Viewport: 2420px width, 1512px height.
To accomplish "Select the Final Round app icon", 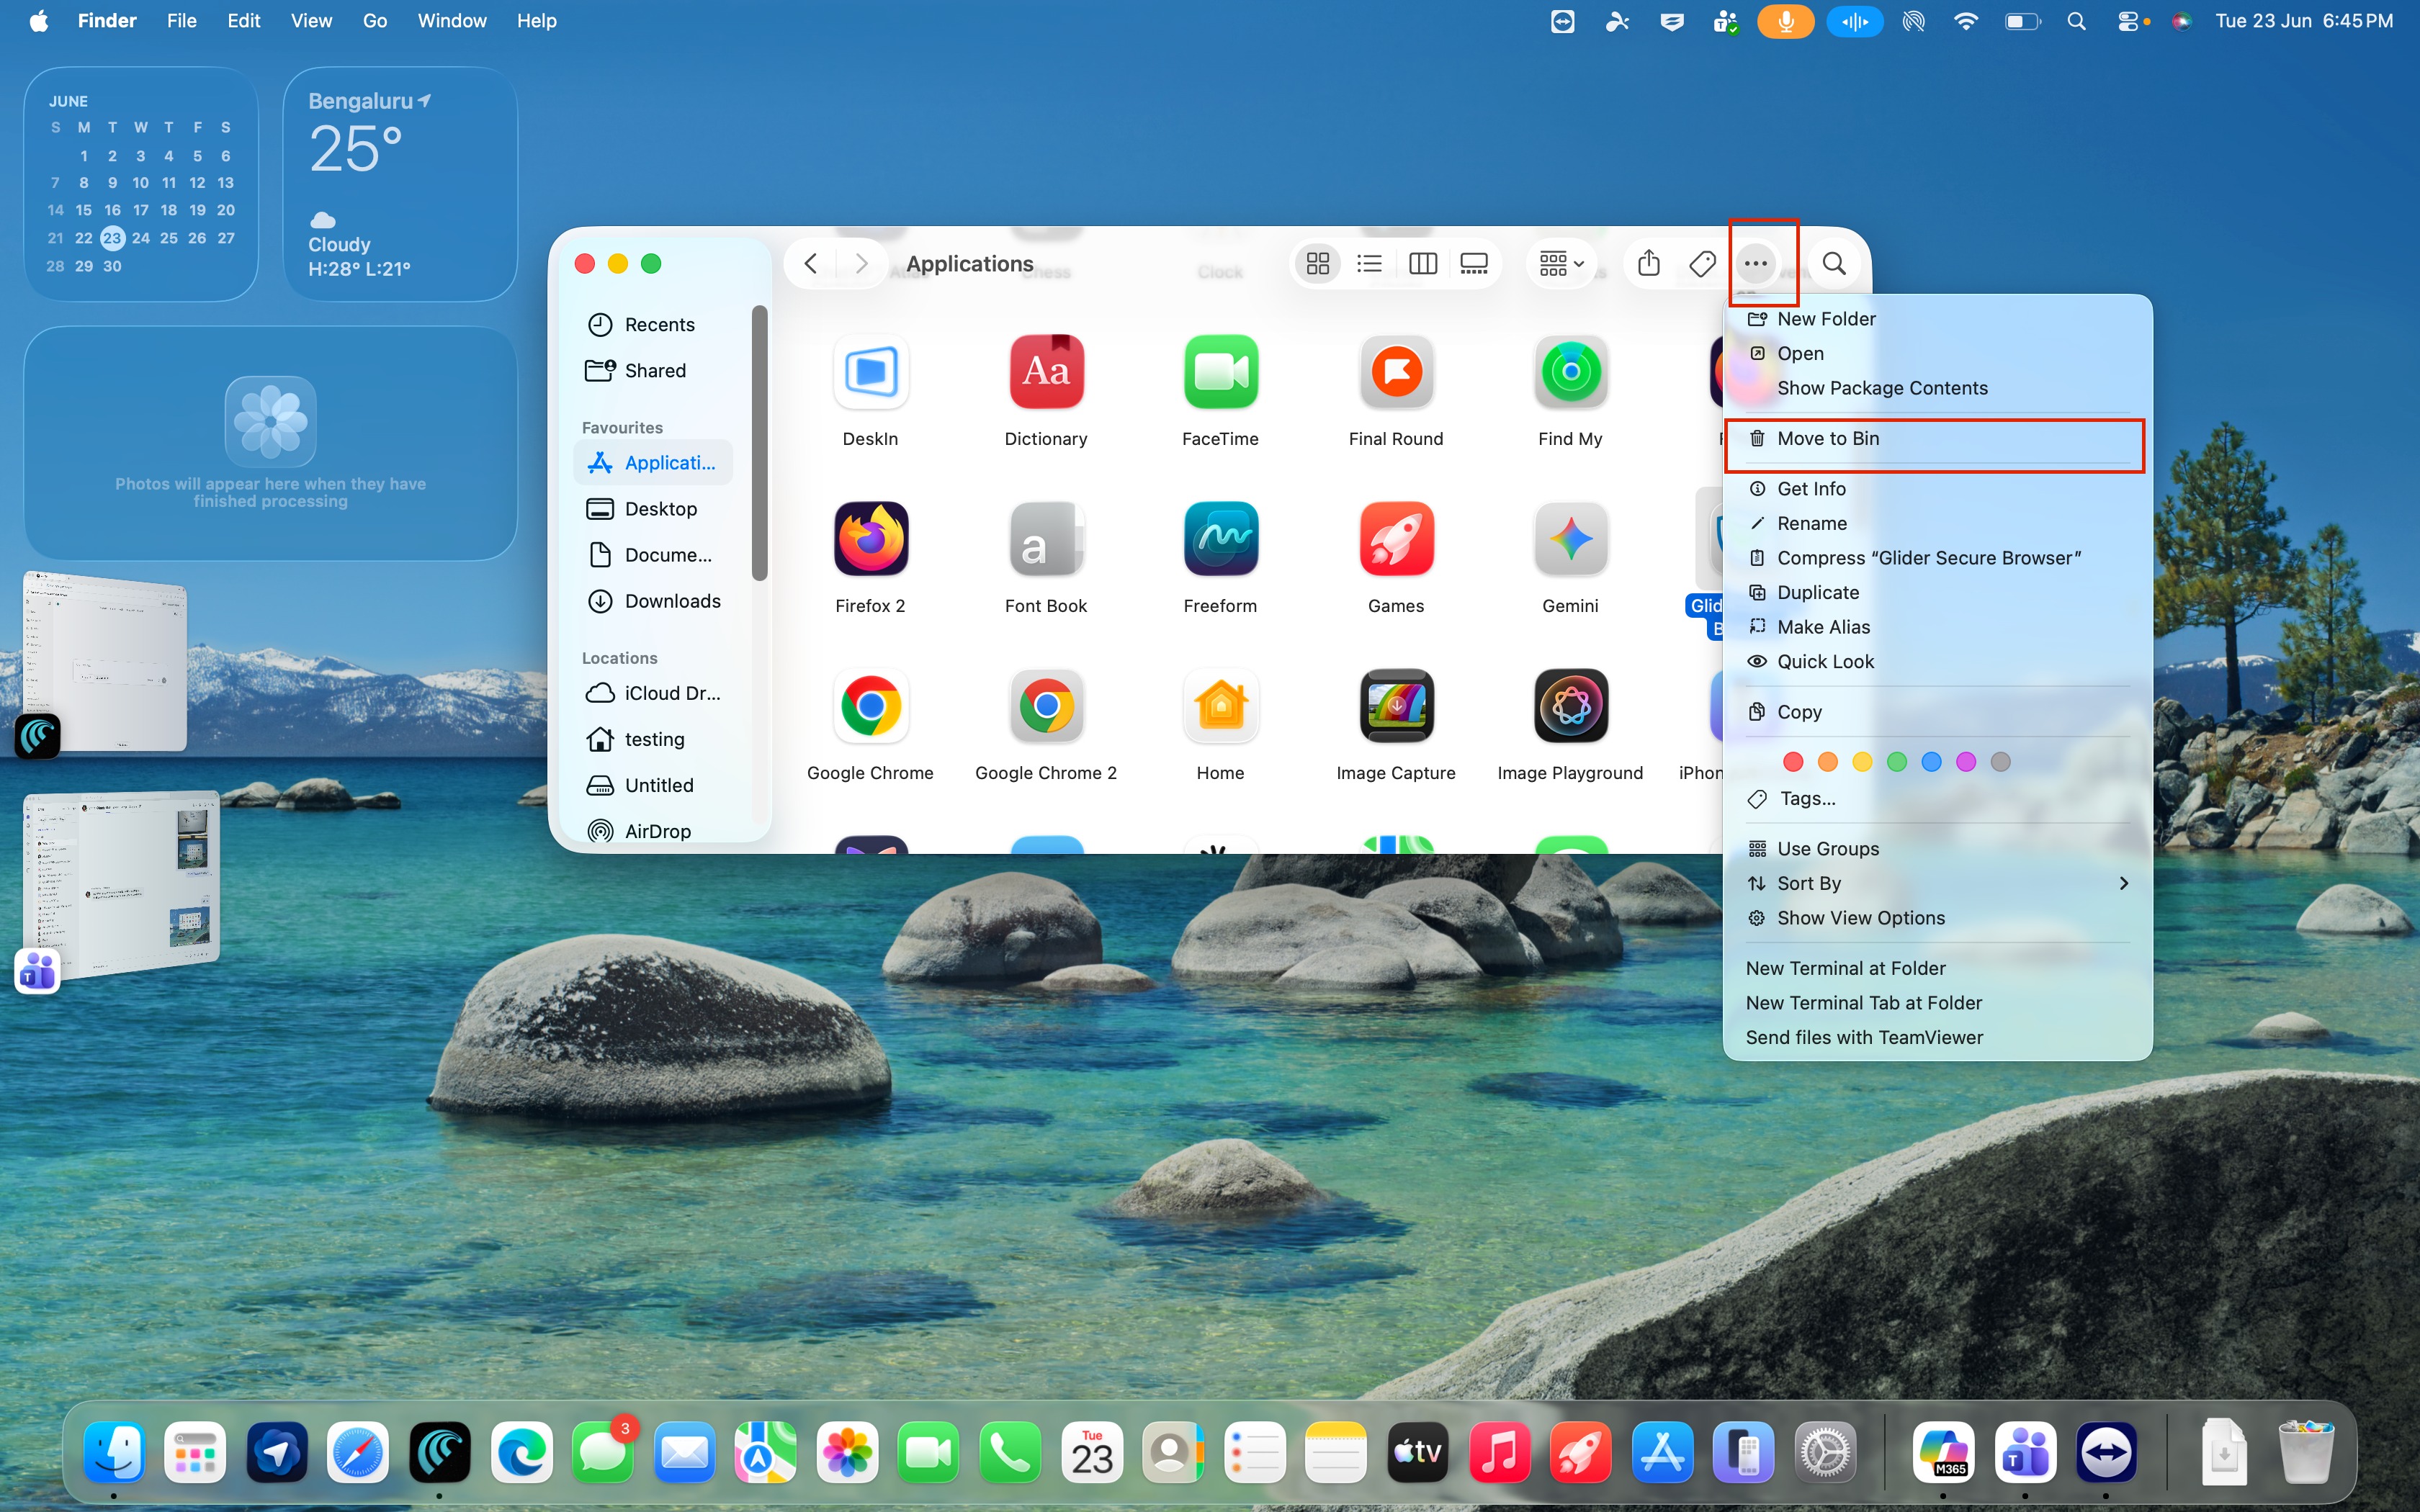I will [1396, 372].
